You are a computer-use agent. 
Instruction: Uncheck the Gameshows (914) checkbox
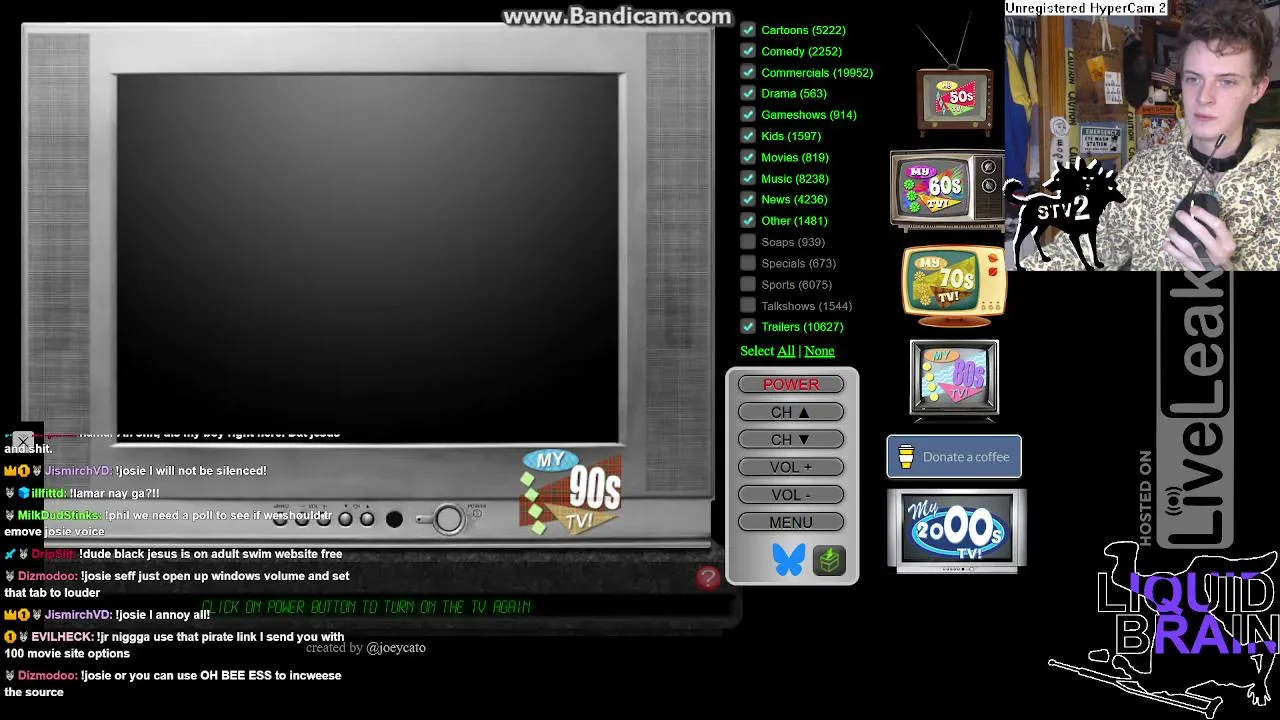748,114
